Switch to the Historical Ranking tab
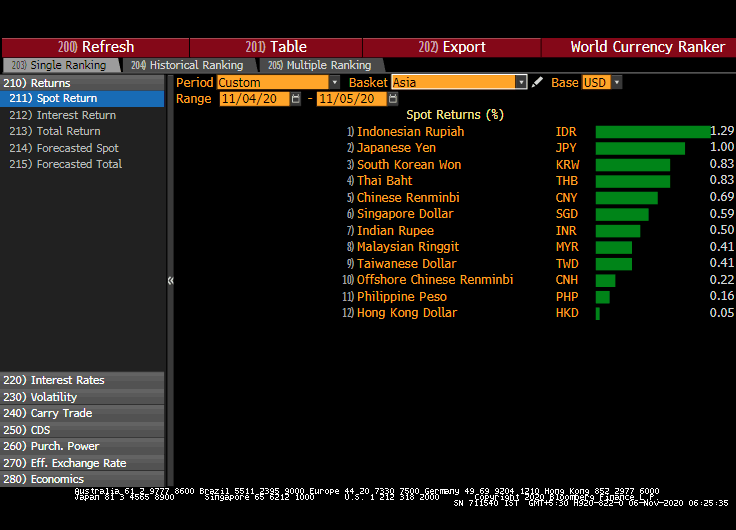 point(187,65)
